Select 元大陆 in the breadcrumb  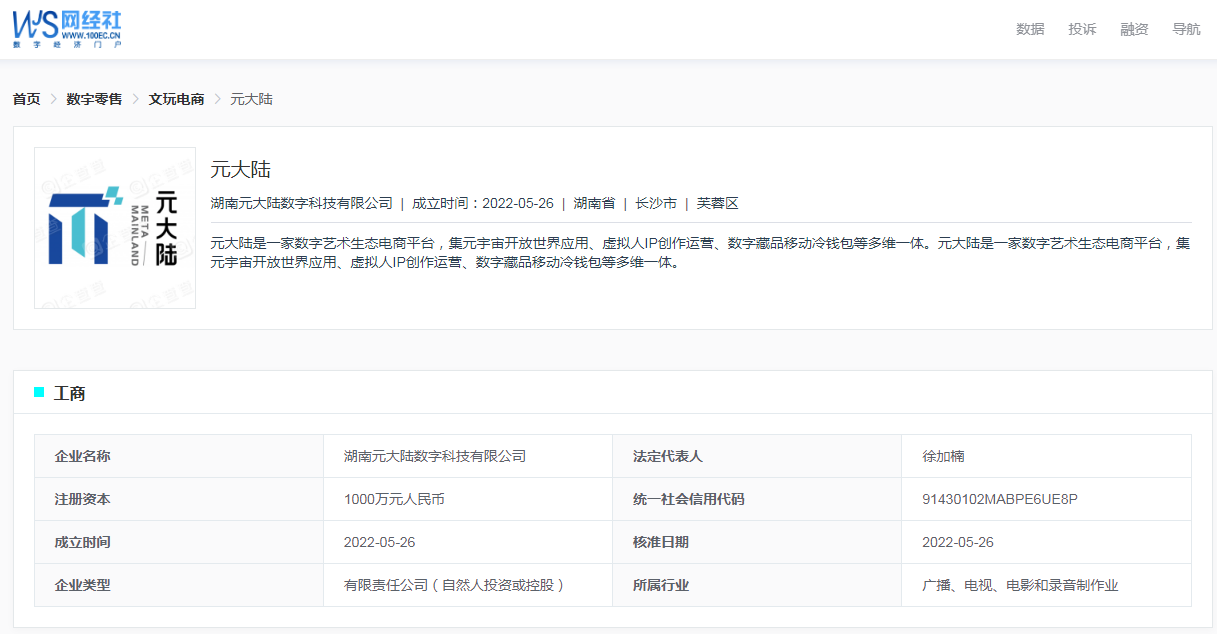[251, 99]
